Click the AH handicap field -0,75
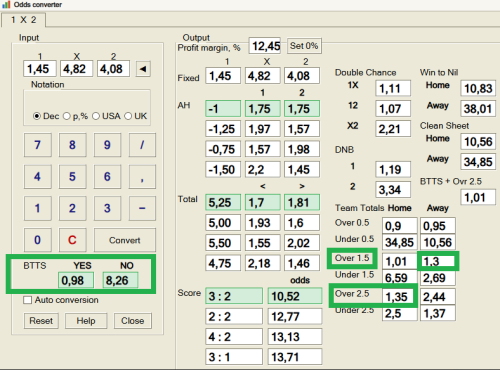The image size is (500, 370). (x=223, y=149)
